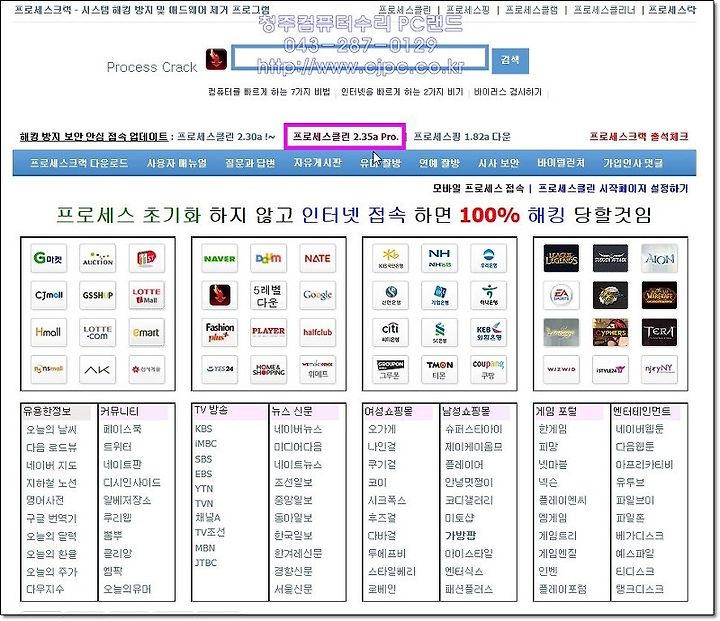720x621 pixels.
Task: Open the citi bank icon
Action: [x=390, y=332]
